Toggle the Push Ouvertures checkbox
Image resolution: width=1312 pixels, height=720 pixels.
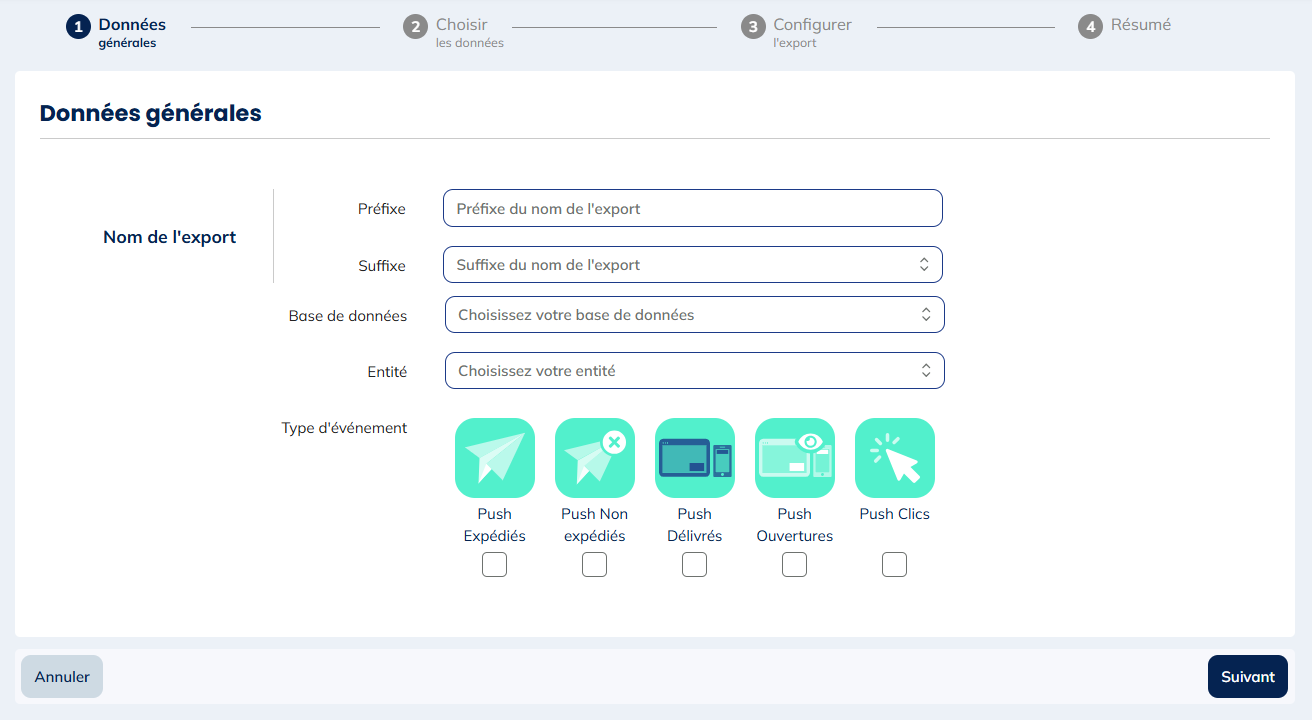click(794, 565)
